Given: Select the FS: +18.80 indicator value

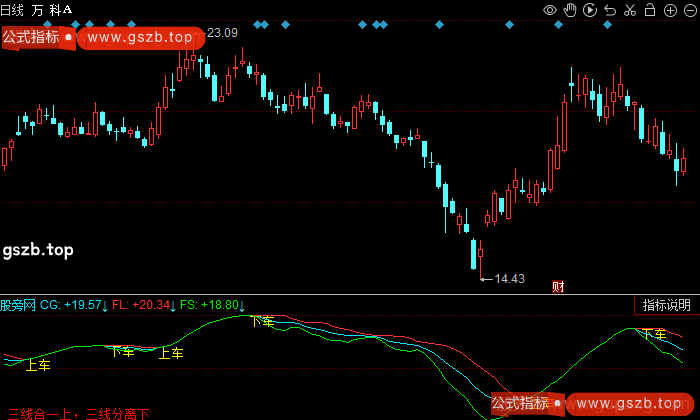Looking at the screenshot, I should (211, 304).
